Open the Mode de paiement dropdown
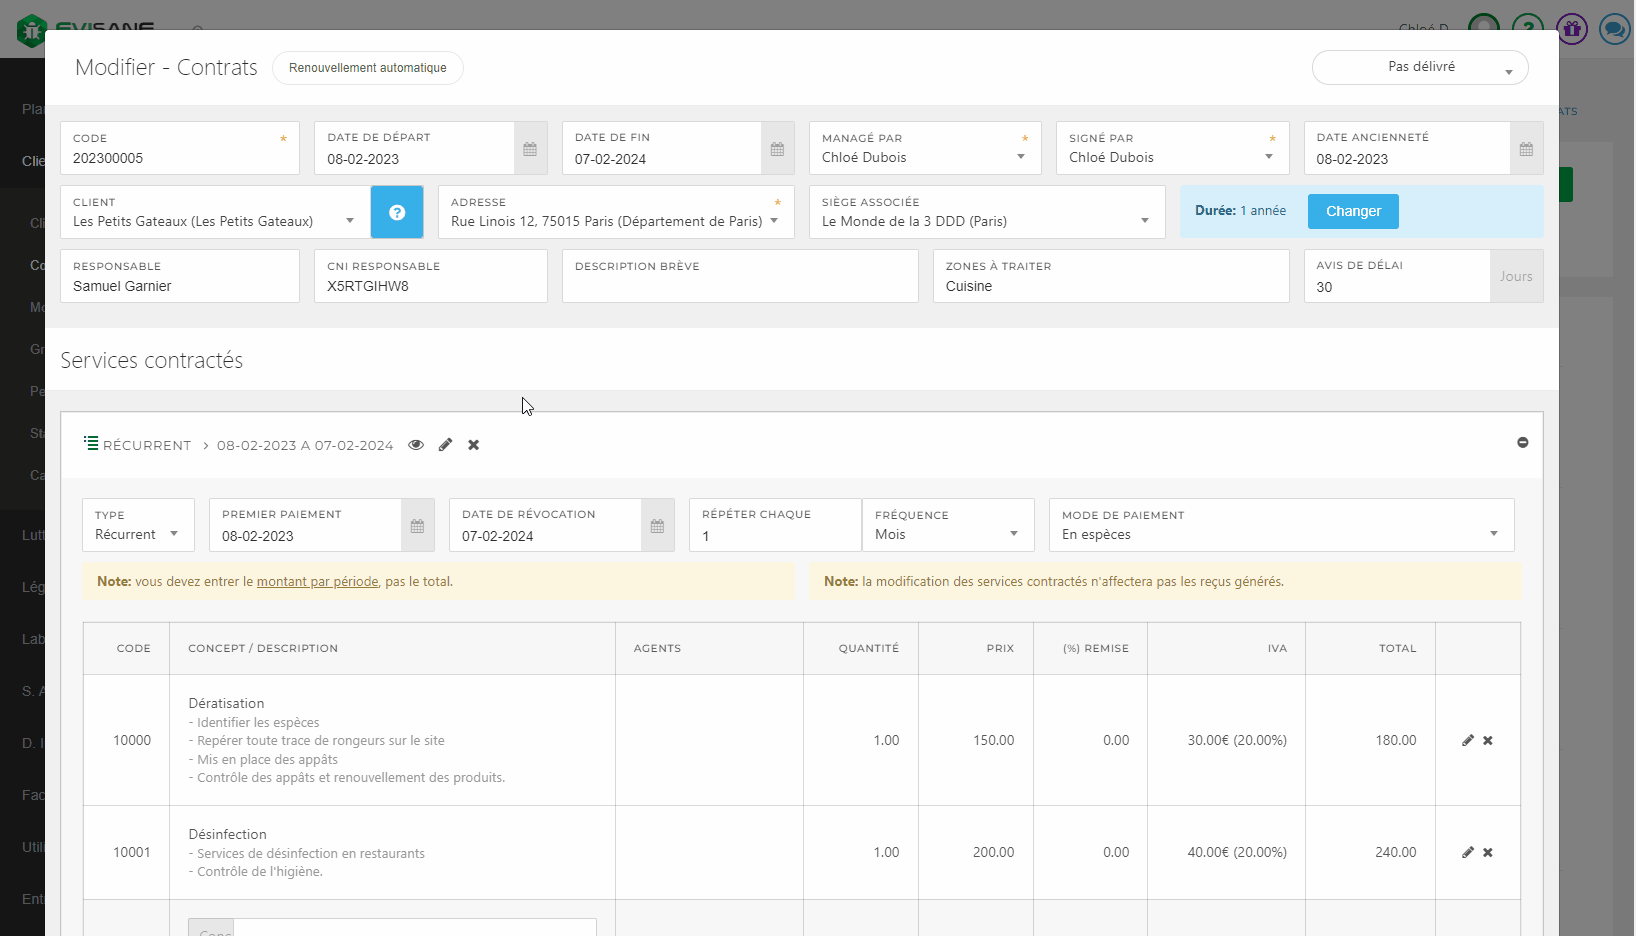1636x936 pixels. pos(1280,534)
